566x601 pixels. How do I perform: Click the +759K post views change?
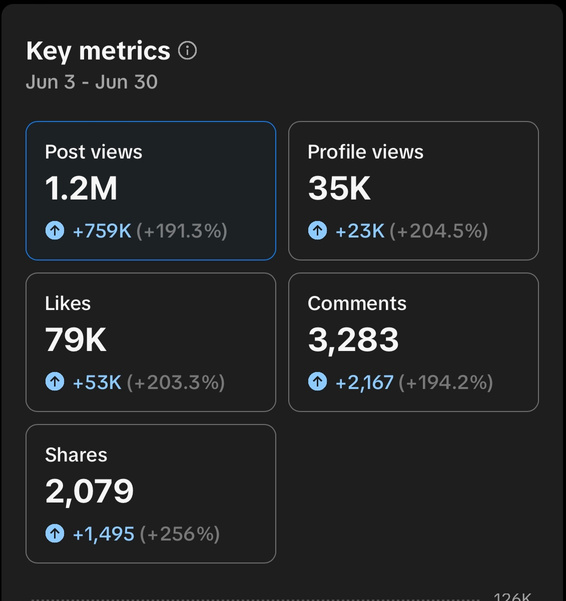coord(102,231)
